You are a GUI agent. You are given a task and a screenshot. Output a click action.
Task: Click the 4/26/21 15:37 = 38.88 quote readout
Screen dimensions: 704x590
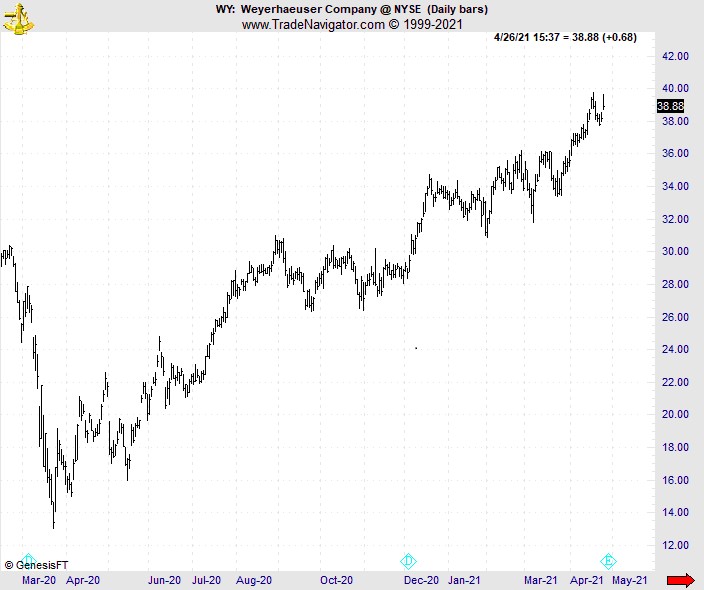[x=565, y=37]
